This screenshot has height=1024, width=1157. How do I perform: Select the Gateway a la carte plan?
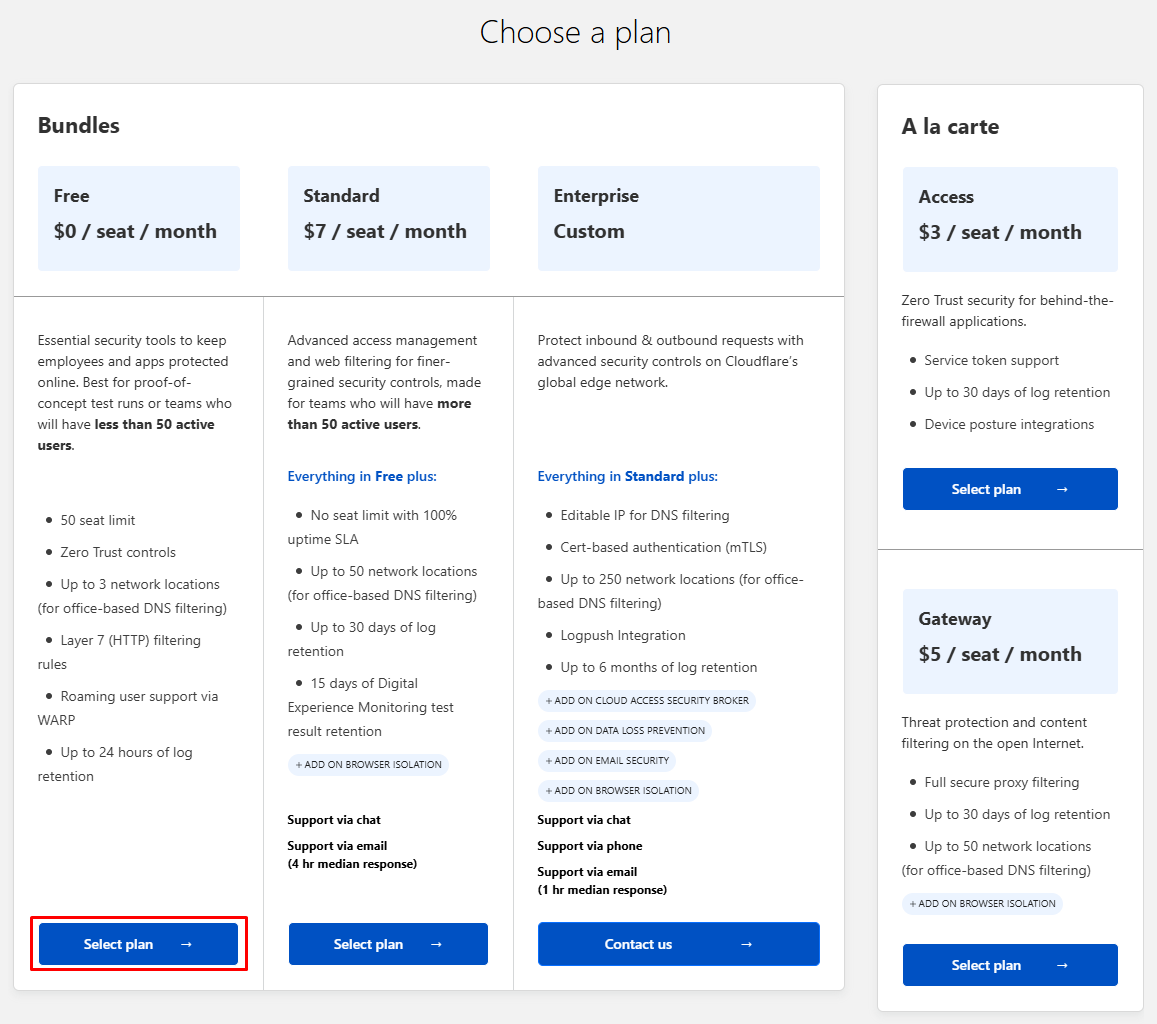(x=1010, y=965)
